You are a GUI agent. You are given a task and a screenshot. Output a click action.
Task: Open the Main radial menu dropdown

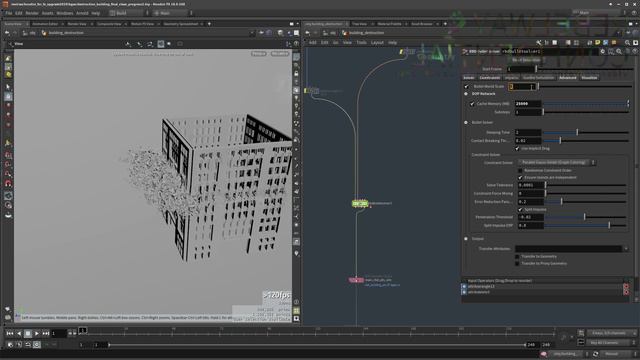tap(173, 13)
